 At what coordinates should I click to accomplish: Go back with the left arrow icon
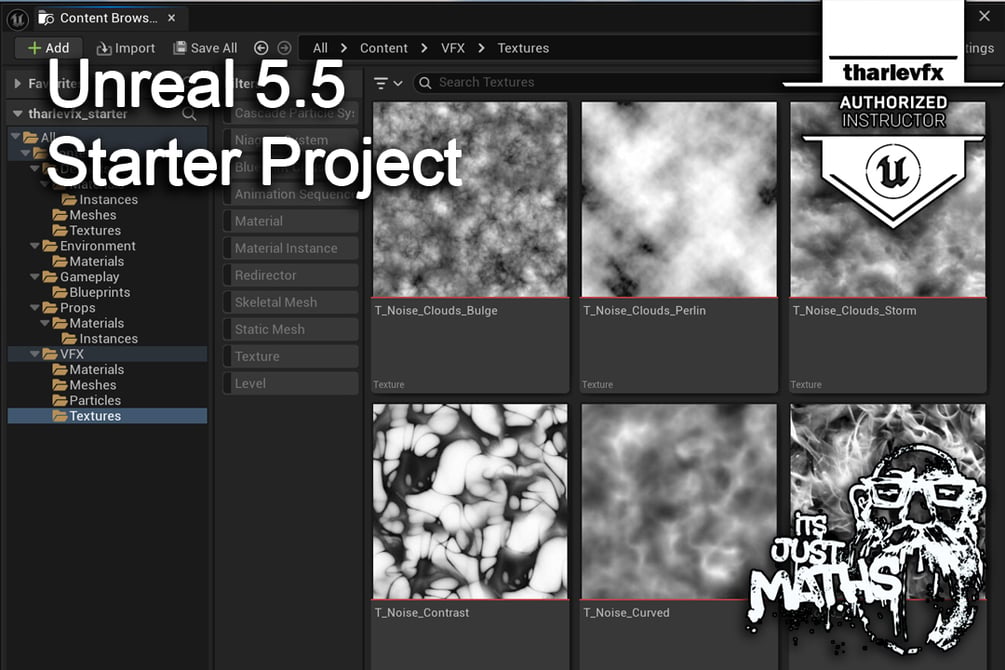click(261, 48)
